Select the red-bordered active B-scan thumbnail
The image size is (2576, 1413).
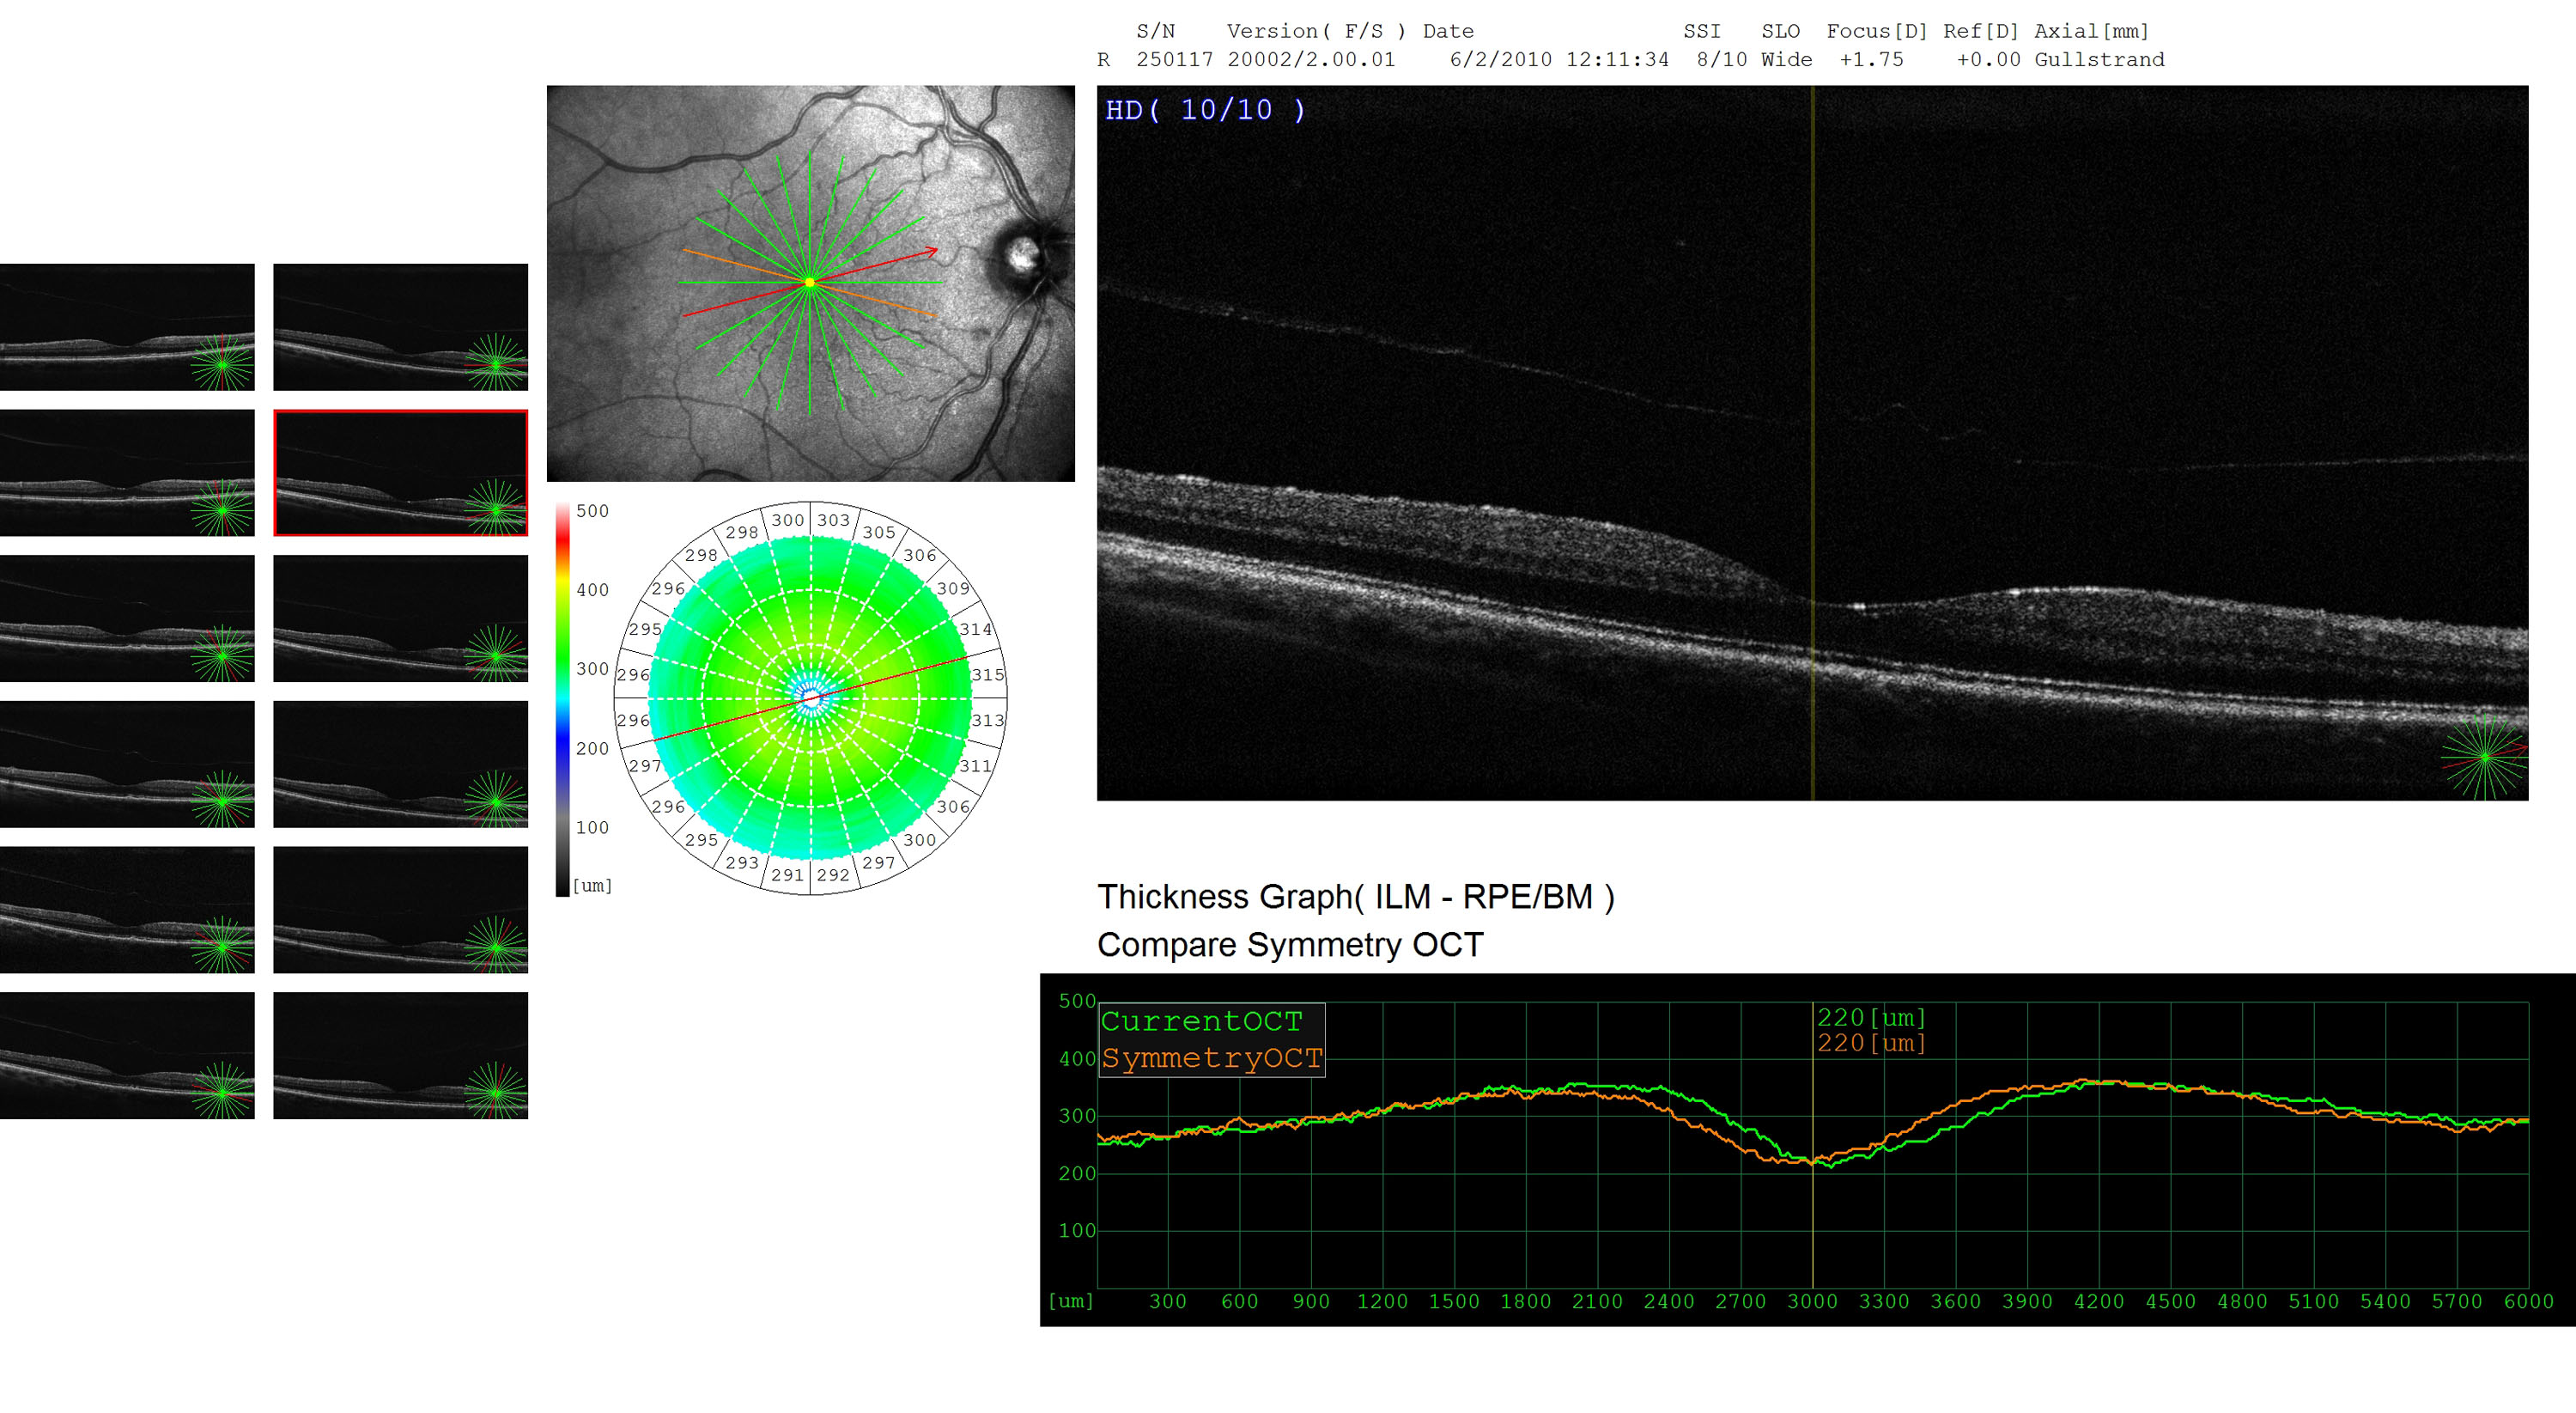click(x=401, y=473)
